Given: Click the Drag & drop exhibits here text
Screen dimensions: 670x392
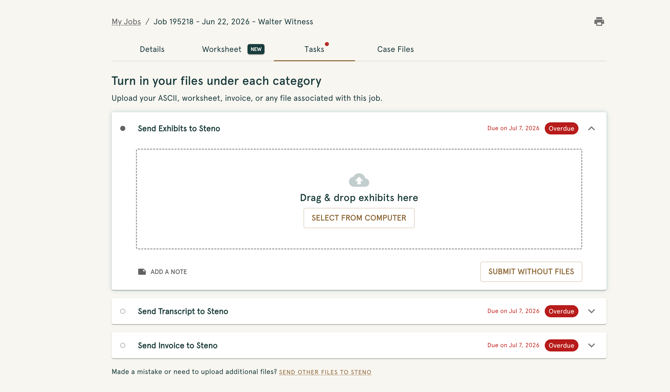Looking at the screenshot, I should point(359,197).
